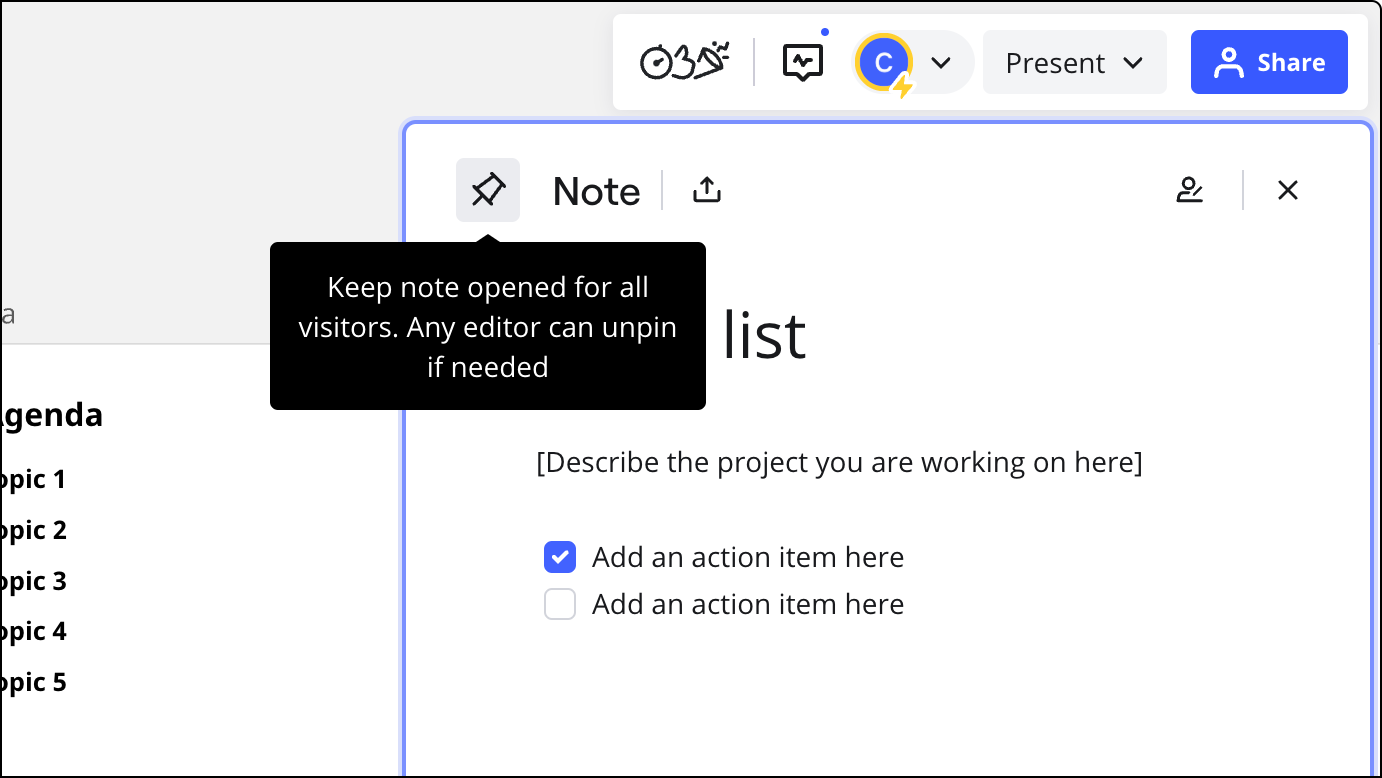Select the Topic 5 agenda line
Viewport: 1382px width, 778px height.
point(34,683)
